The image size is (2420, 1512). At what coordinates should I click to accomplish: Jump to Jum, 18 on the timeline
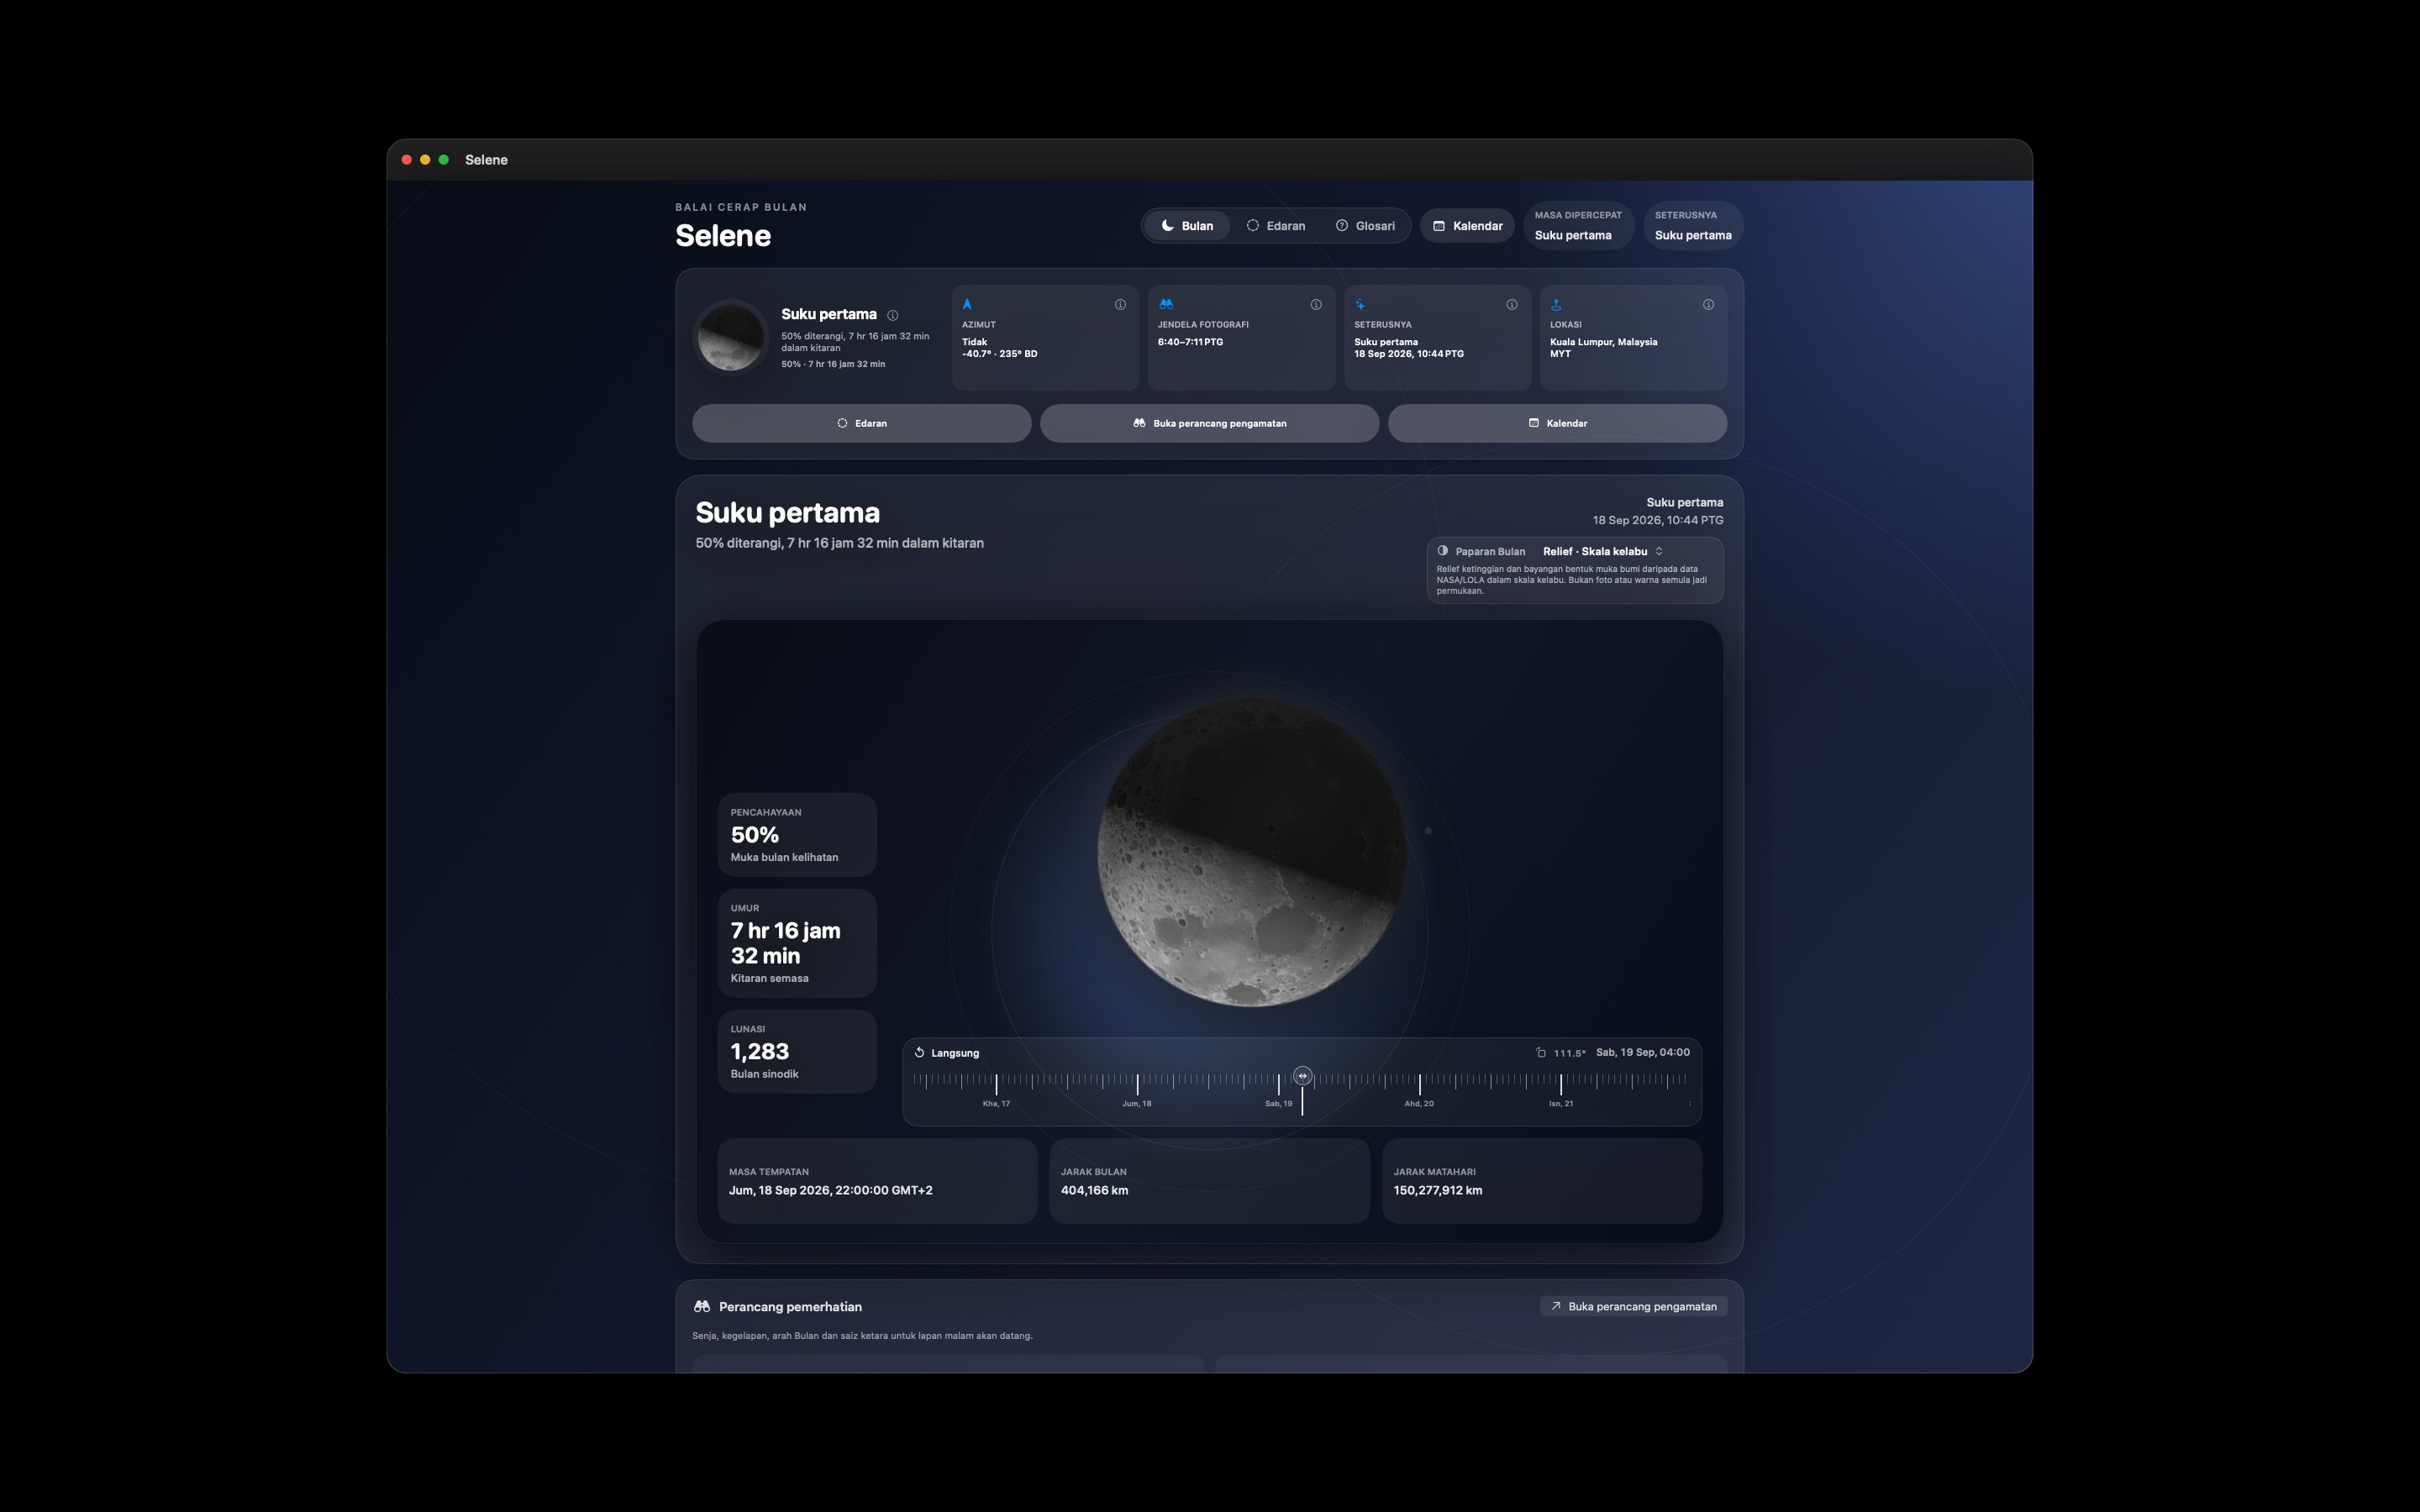tap(1137, 1104)
